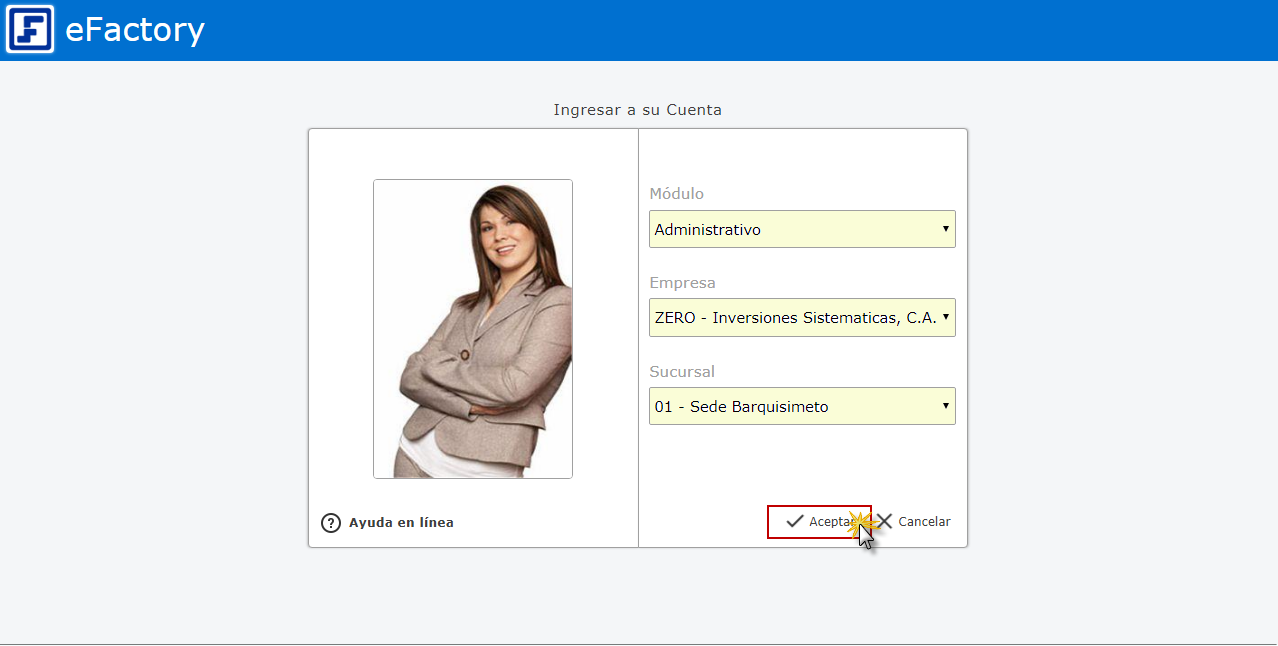
Task: Click the X icon beside Cancelar
Action: click(885, 522)
